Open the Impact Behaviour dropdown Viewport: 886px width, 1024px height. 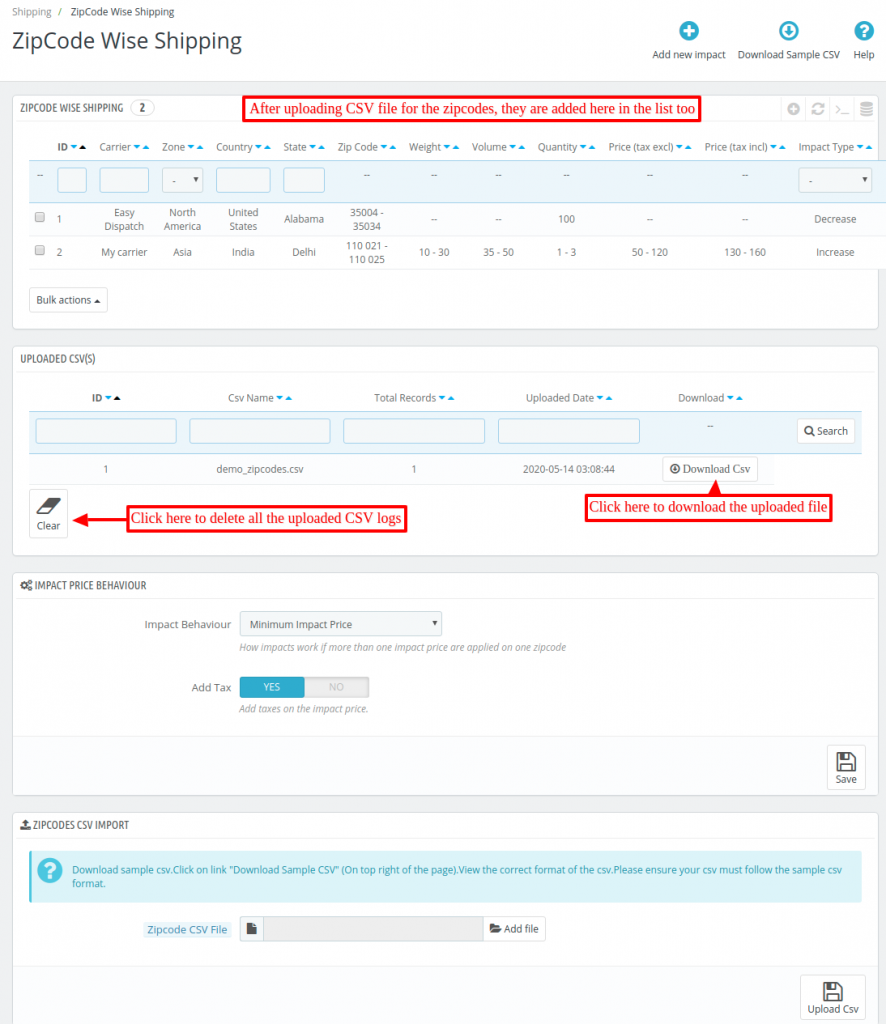tap(340, 624)
